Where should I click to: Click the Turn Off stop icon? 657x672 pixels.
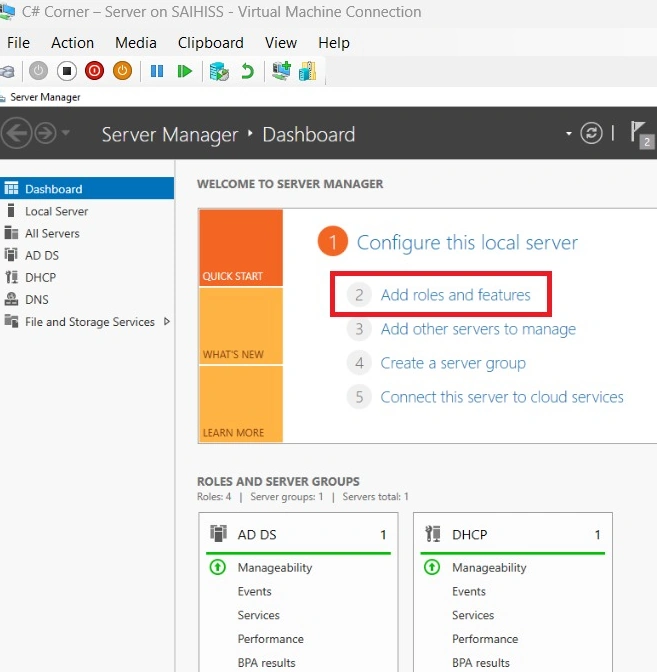[x=67, y=71]
